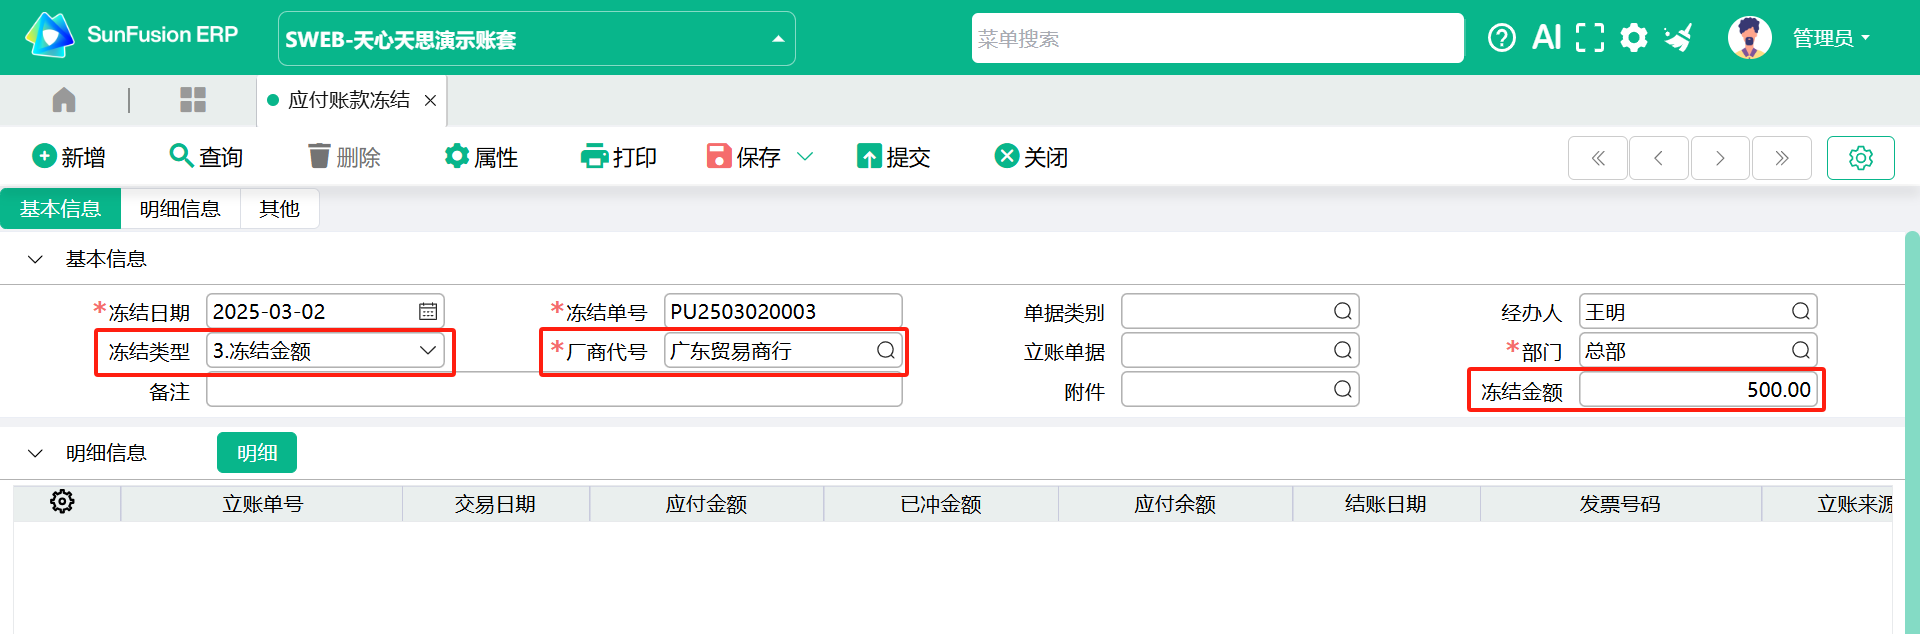This screenshot has height=634, width=1920.
Task: Open the app grid menu icon
Action: [193, 100]
